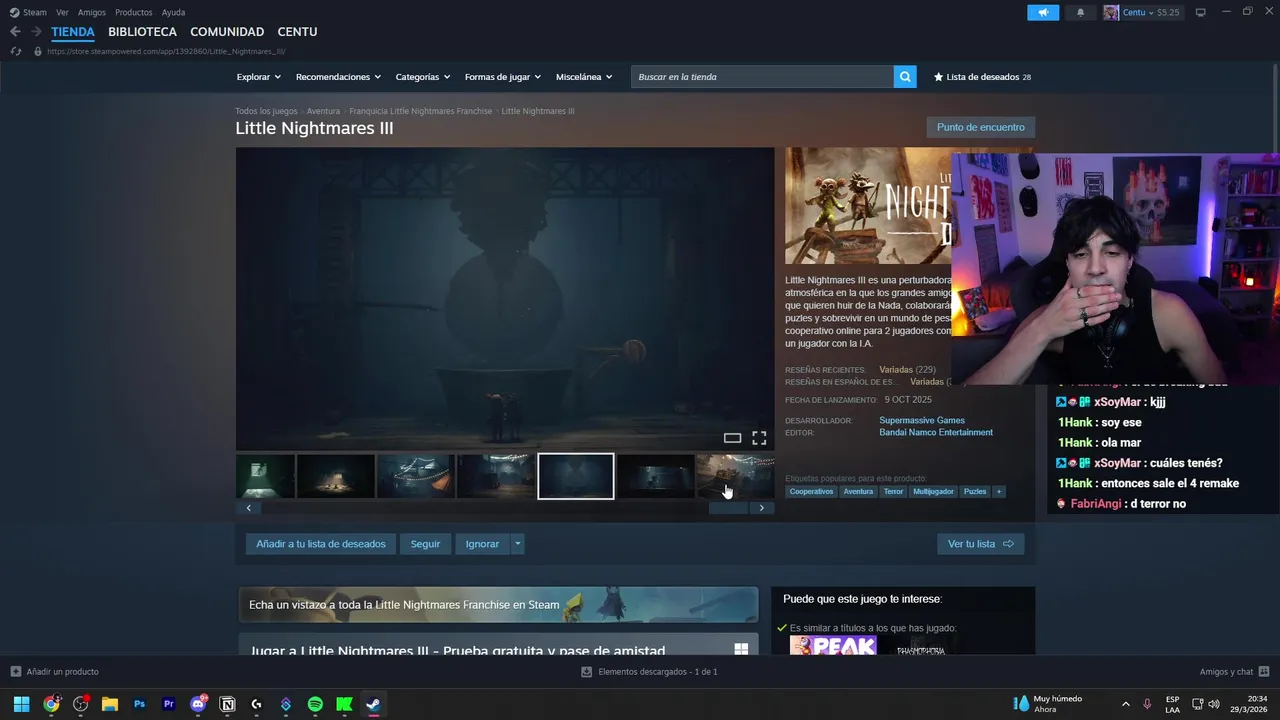The image size is (1280, 720).
Task: Go forward with the right navigation arrow
Action: click(36, 32)
